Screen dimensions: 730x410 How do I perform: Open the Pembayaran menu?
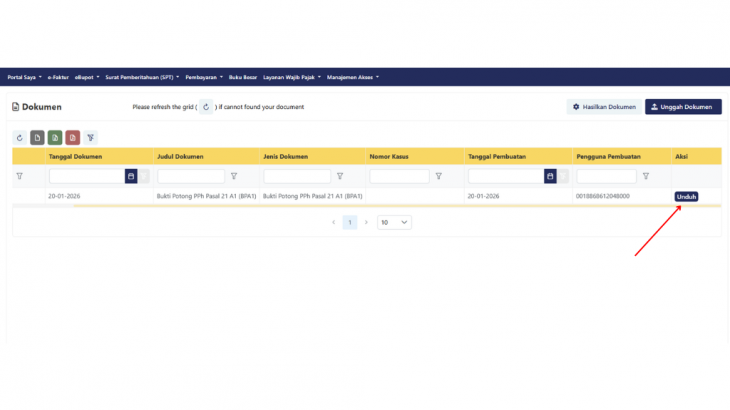[x=205, y=77]
